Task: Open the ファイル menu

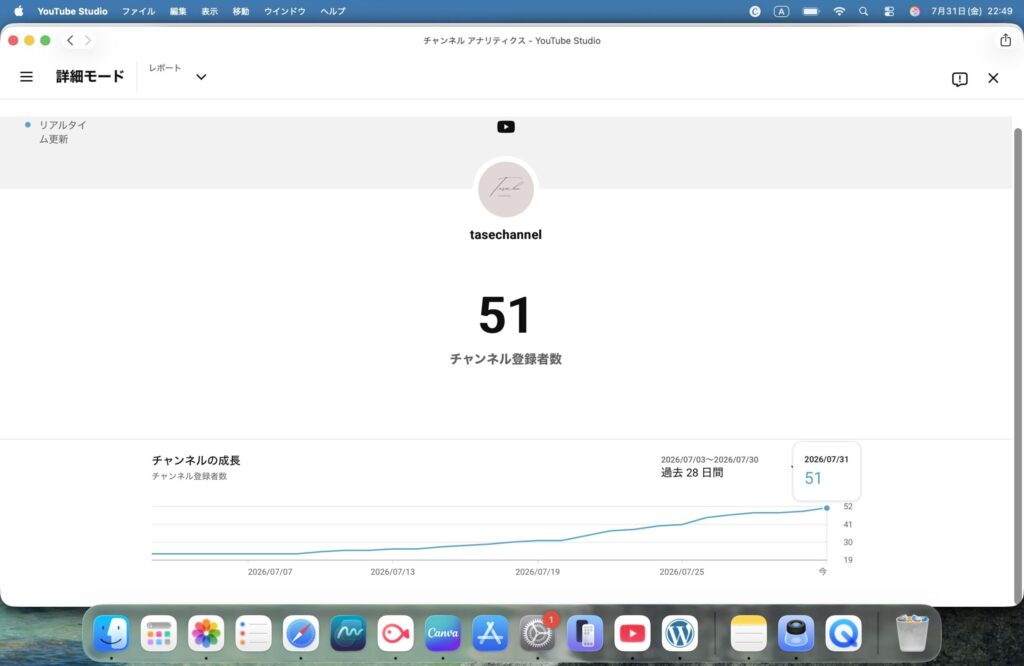Action: pyautogui.click(x=138, y=11)
